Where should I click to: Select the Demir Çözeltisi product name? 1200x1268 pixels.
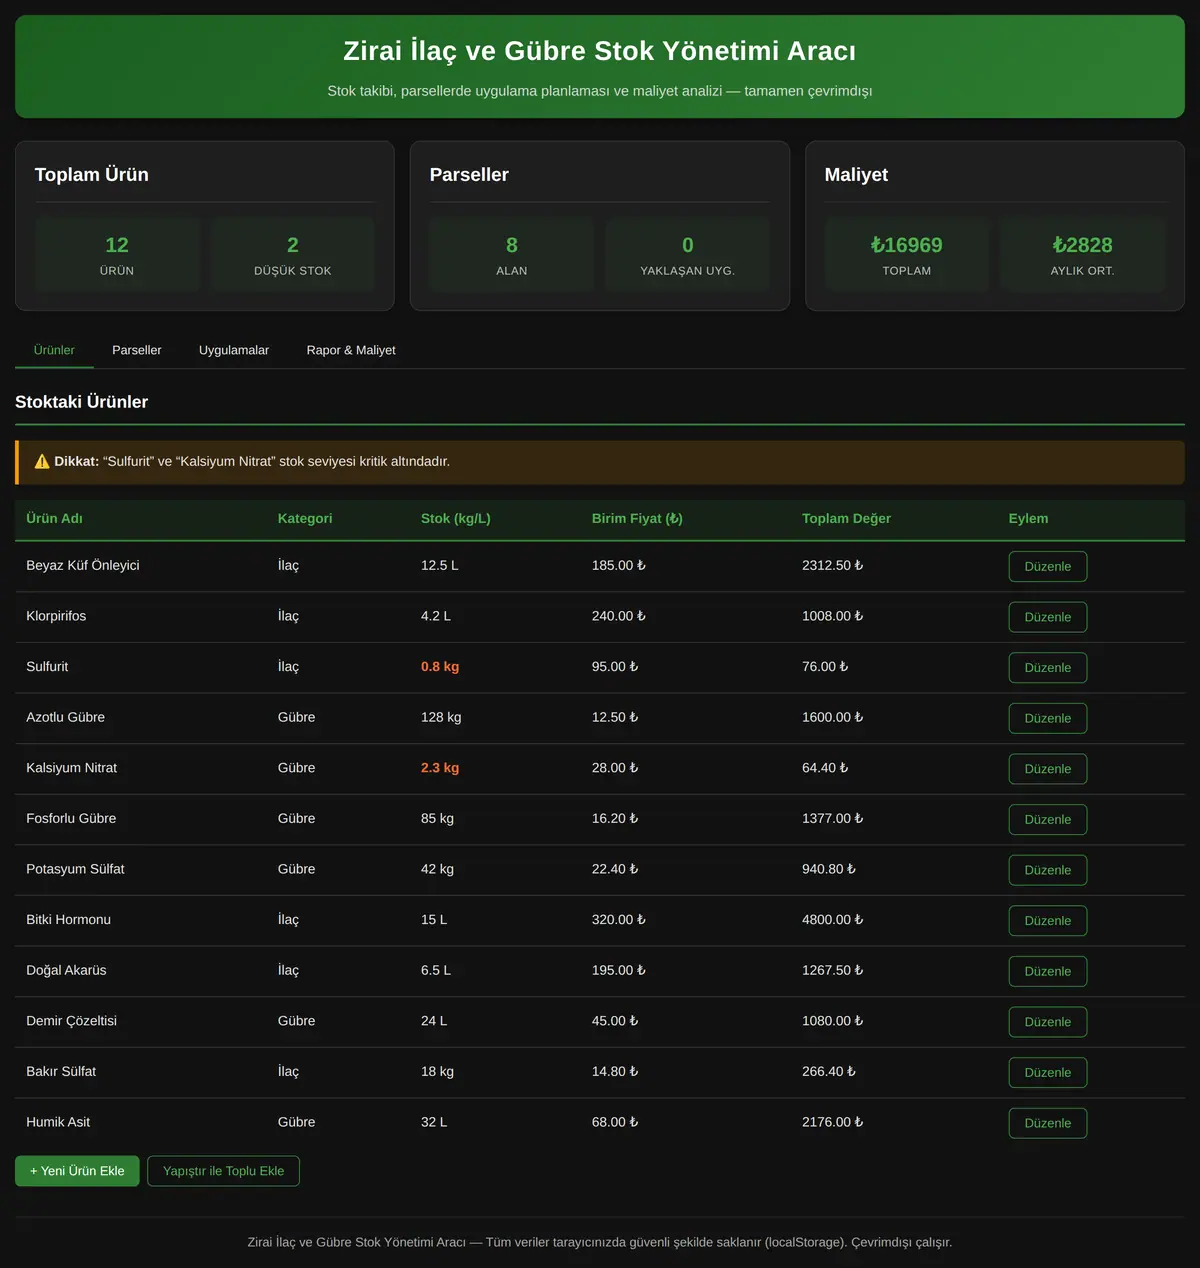[x=71, y=1021]
